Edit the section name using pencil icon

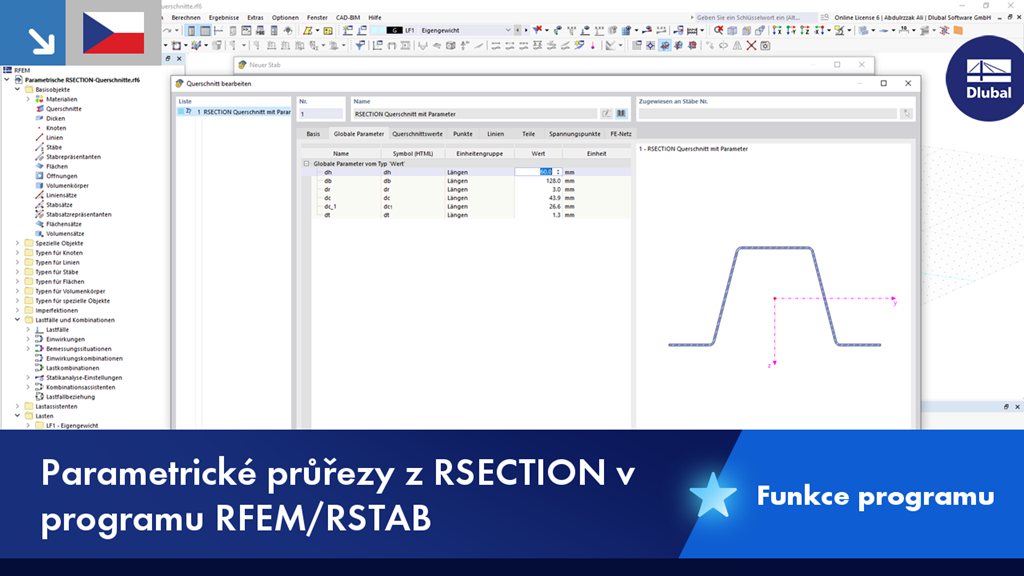point(605,111)
